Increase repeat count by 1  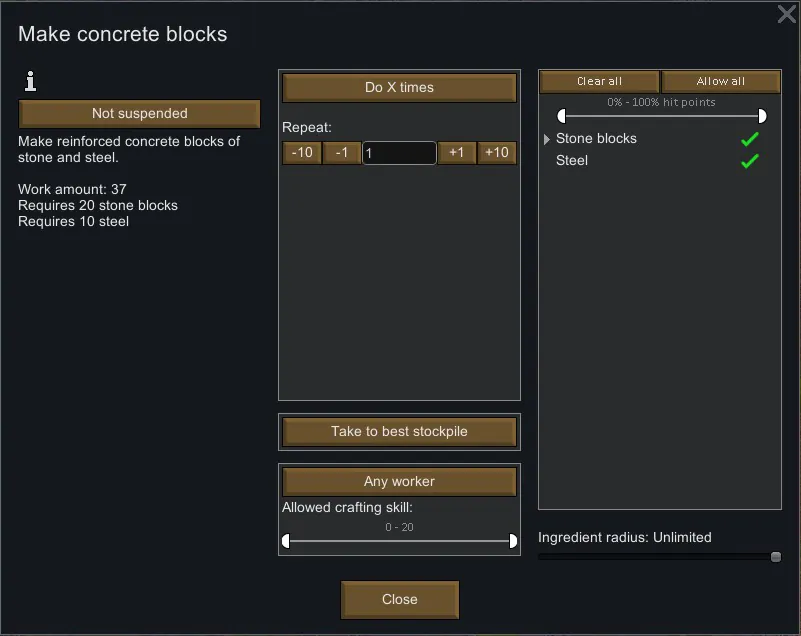[x=456, y=153]
